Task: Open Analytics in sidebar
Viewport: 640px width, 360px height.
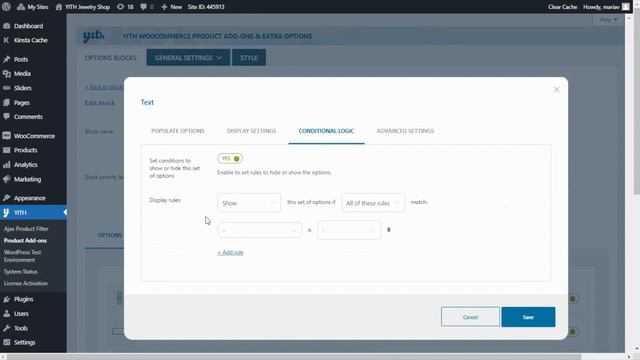Action: pyautogui.click(x=25, y=164)
